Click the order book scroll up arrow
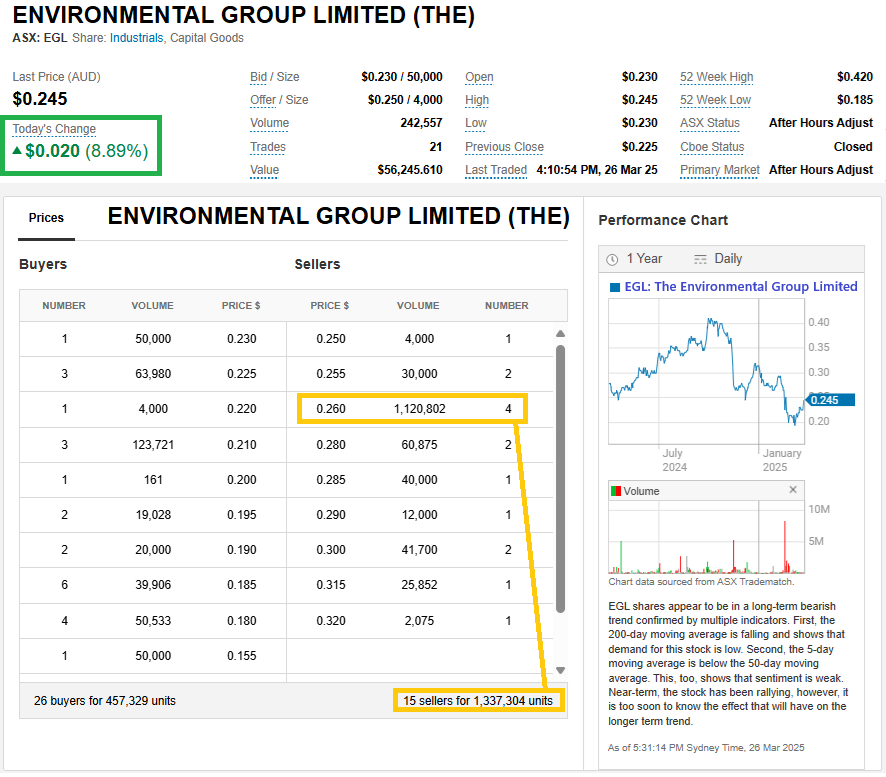 (561, 334)
